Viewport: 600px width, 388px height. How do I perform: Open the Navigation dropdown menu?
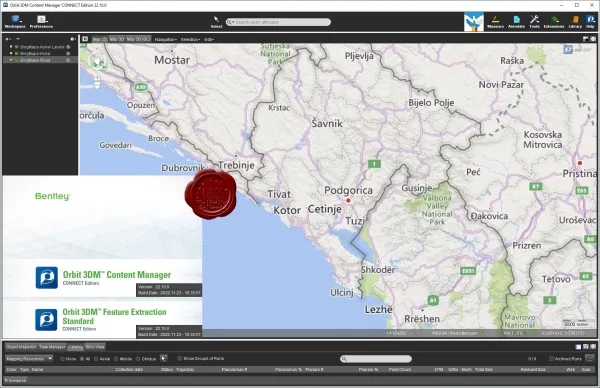(165, 39)
